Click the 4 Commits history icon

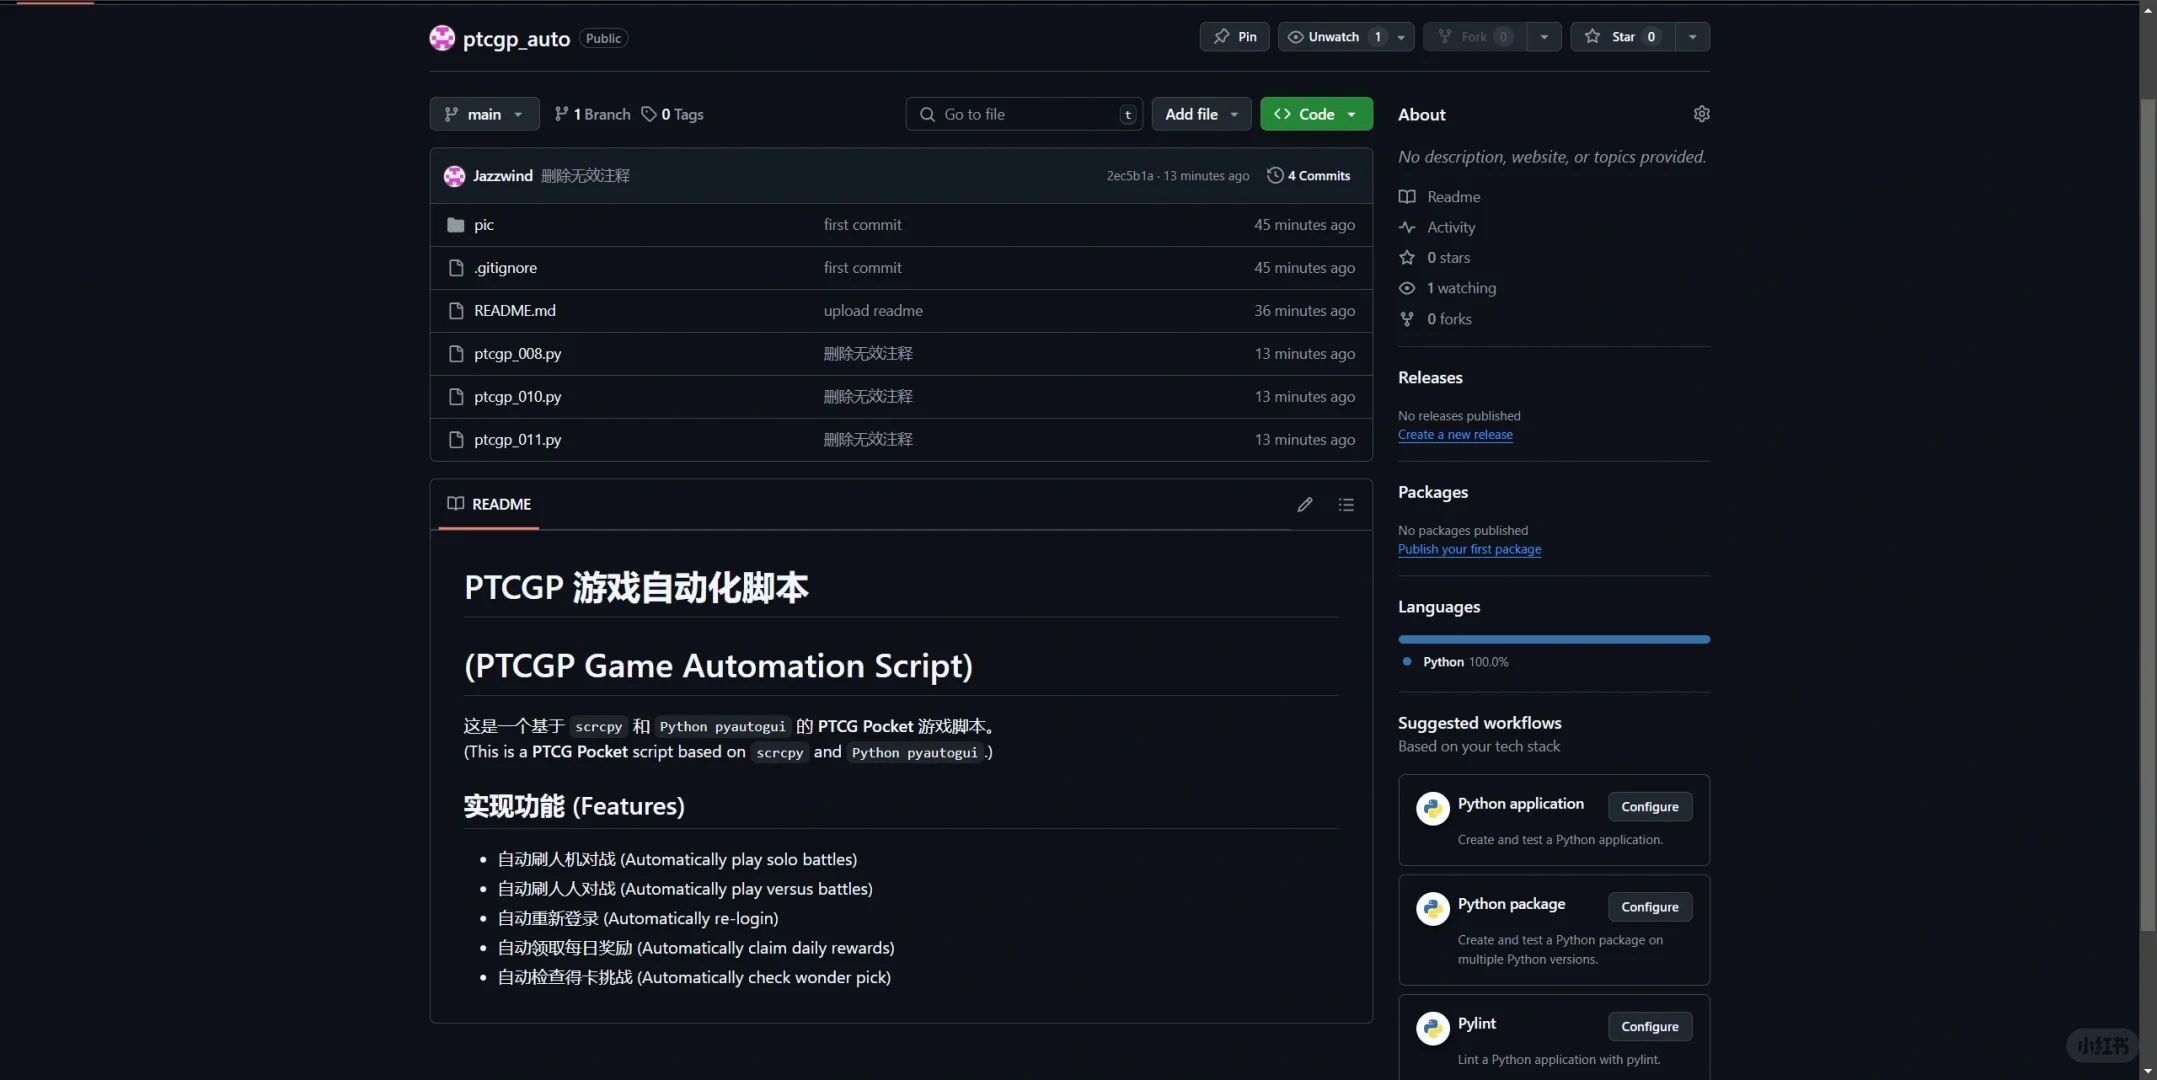pyautogui.click(x=1275, y=175)
